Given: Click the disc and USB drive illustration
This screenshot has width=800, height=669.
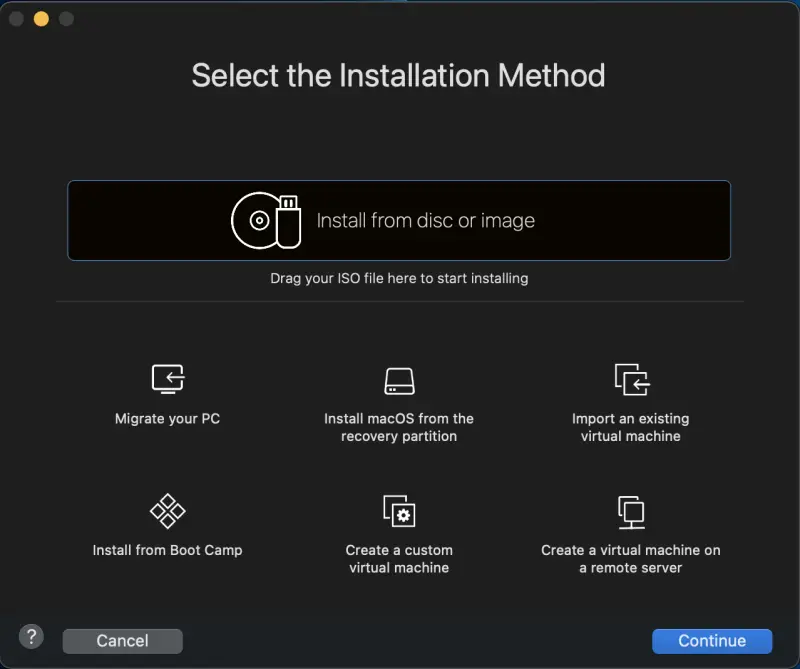Looking at the screenshot, I should click(265, 220).
